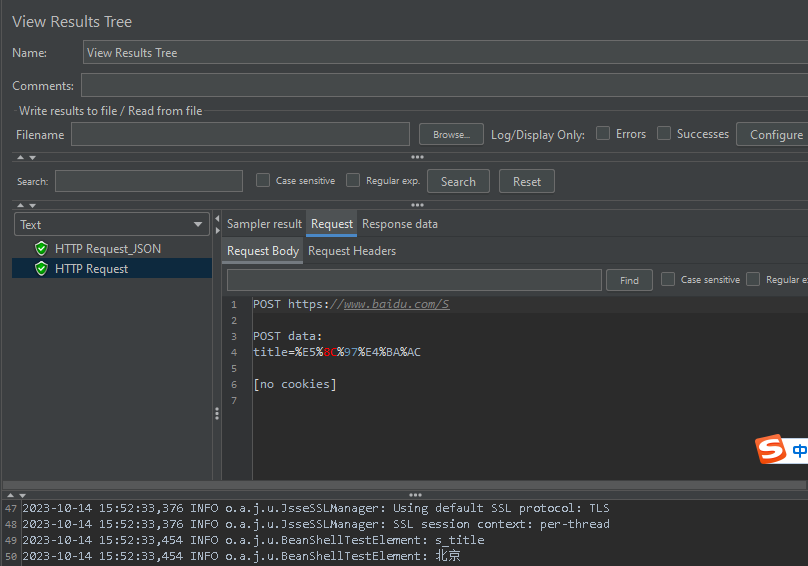Toggle the Chinese input mode indicator
808x566 pixels.
click(799, 451)
